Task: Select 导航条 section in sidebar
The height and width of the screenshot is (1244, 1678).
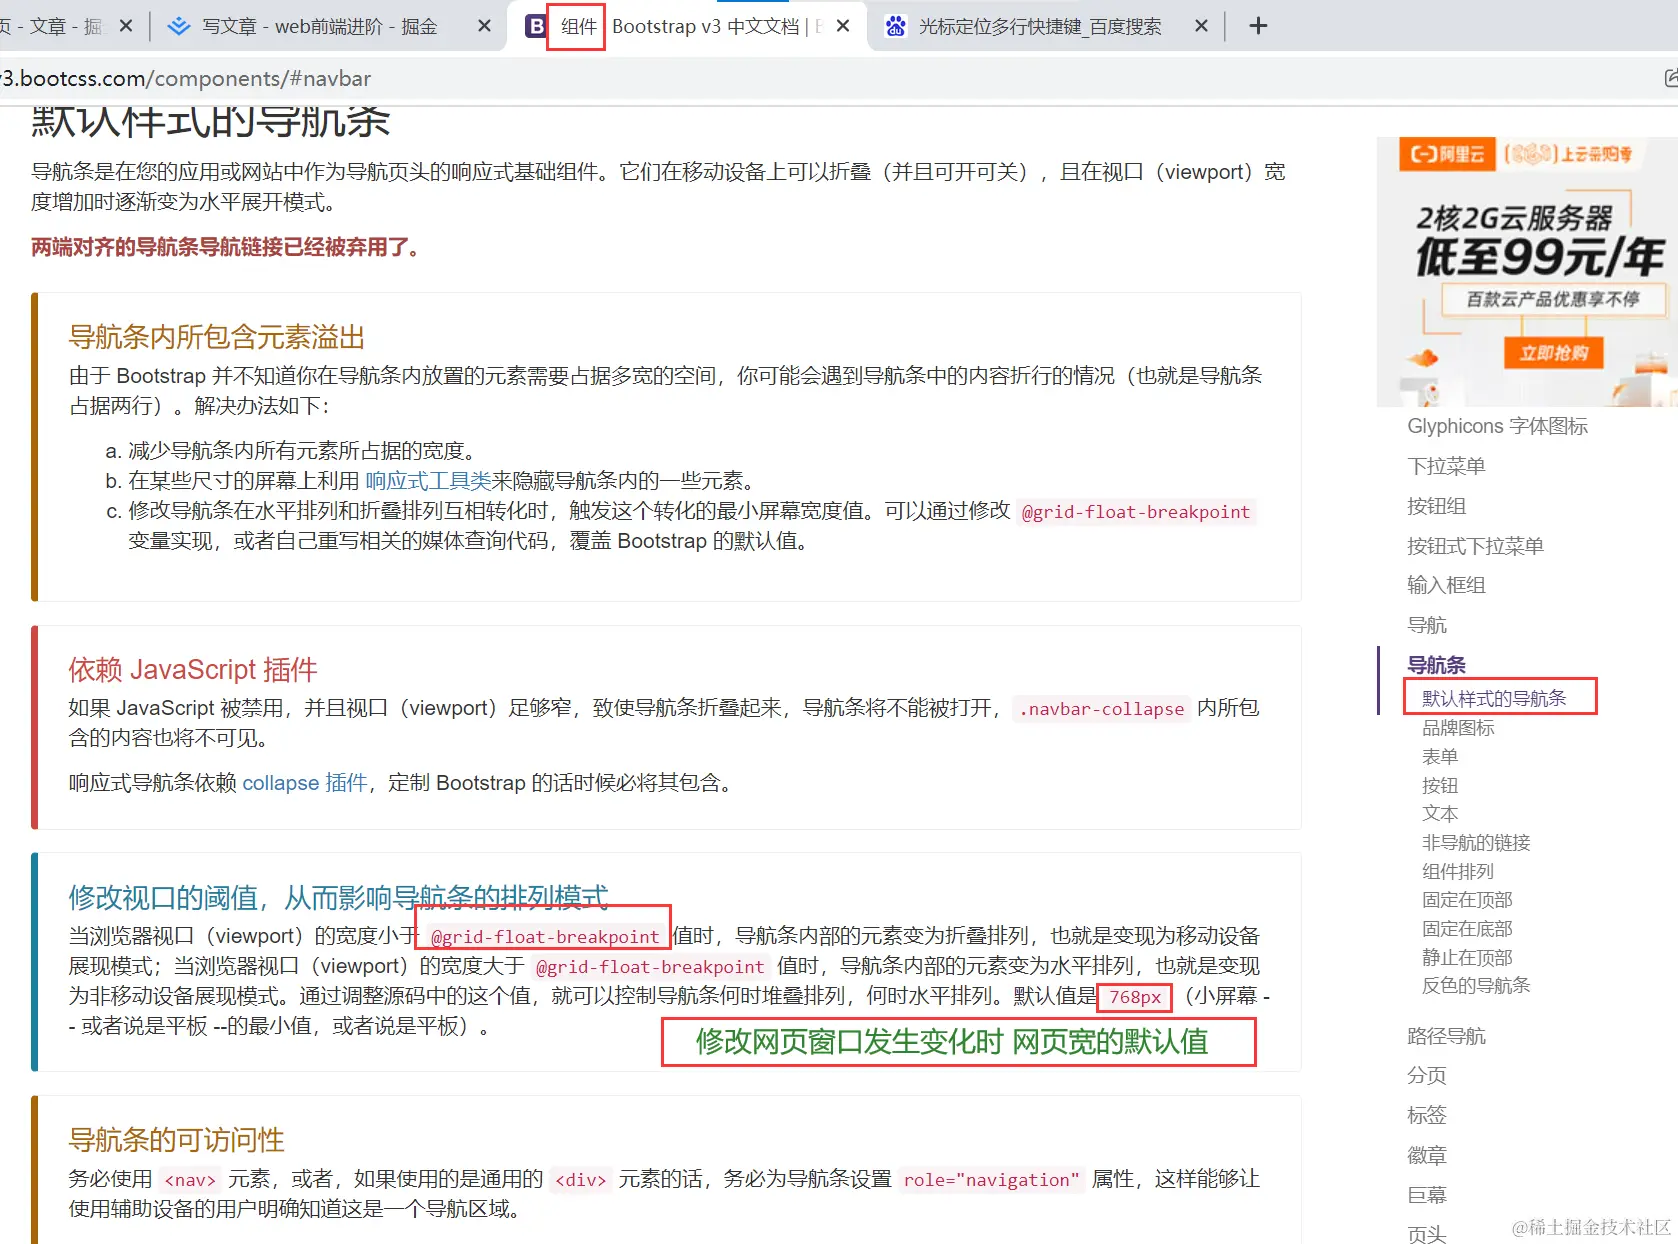Action: (x=1436, y=665)
